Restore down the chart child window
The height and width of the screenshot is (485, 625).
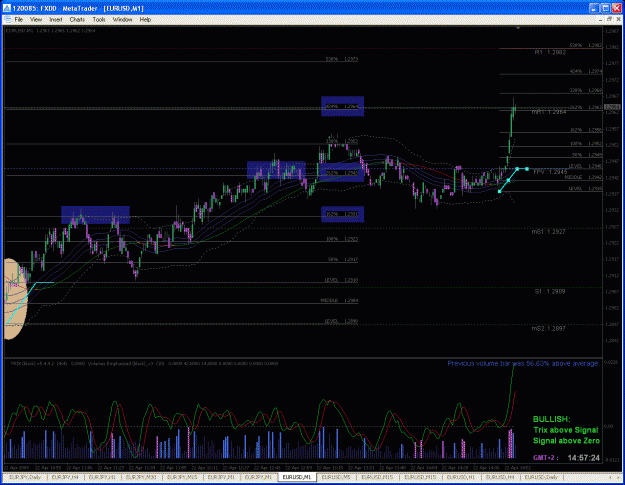(x=609, y=19)
